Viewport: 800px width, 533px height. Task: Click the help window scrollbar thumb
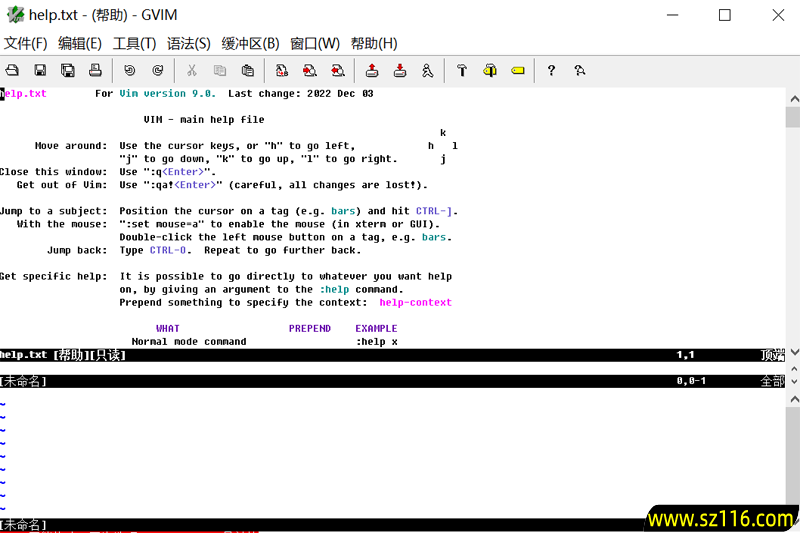point(793,117)
